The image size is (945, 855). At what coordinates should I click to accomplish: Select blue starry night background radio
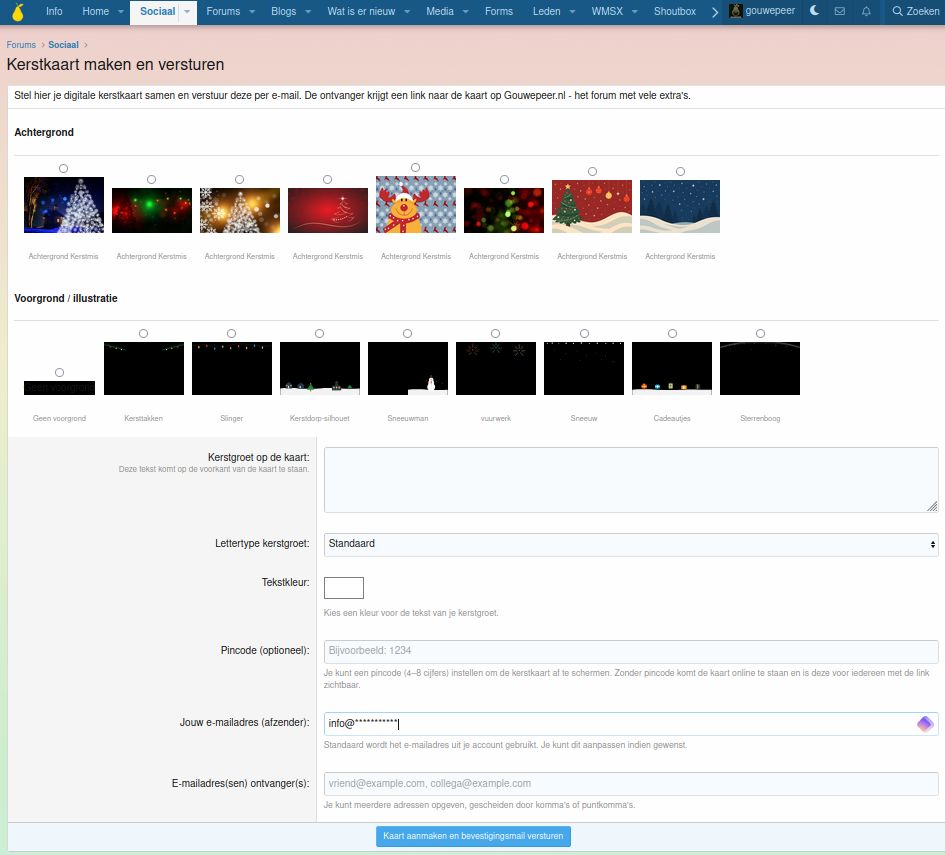coord(680,172)
